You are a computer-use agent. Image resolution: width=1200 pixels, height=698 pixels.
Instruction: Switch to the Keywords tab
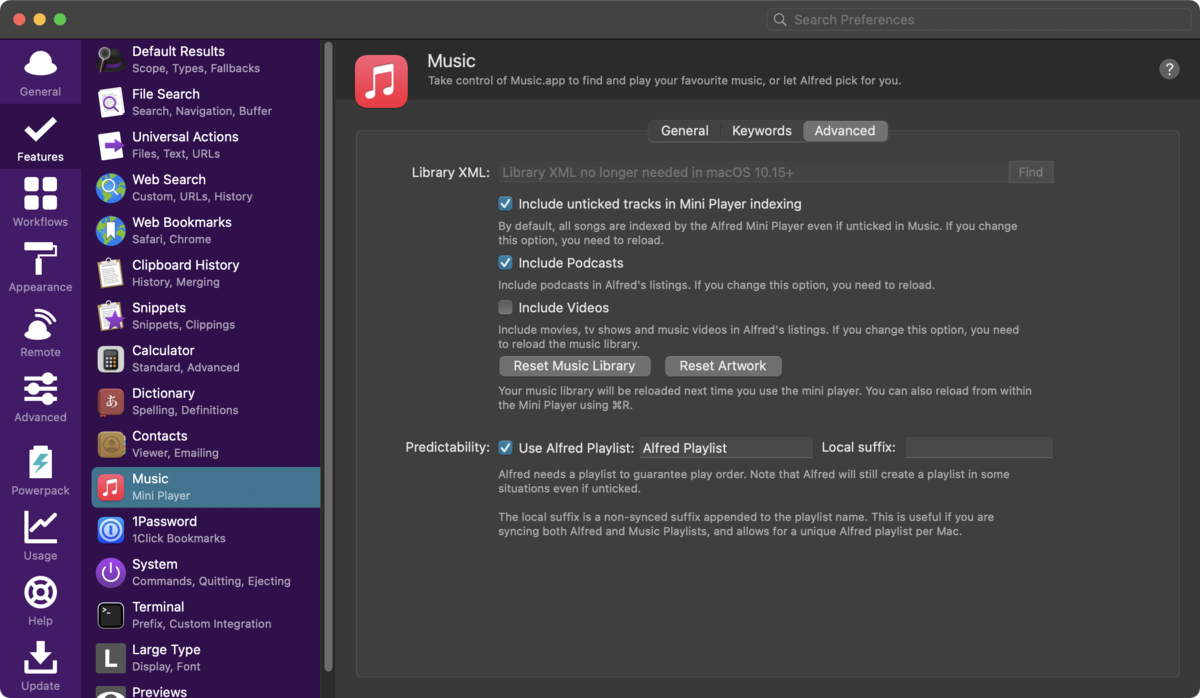[761, 131]
